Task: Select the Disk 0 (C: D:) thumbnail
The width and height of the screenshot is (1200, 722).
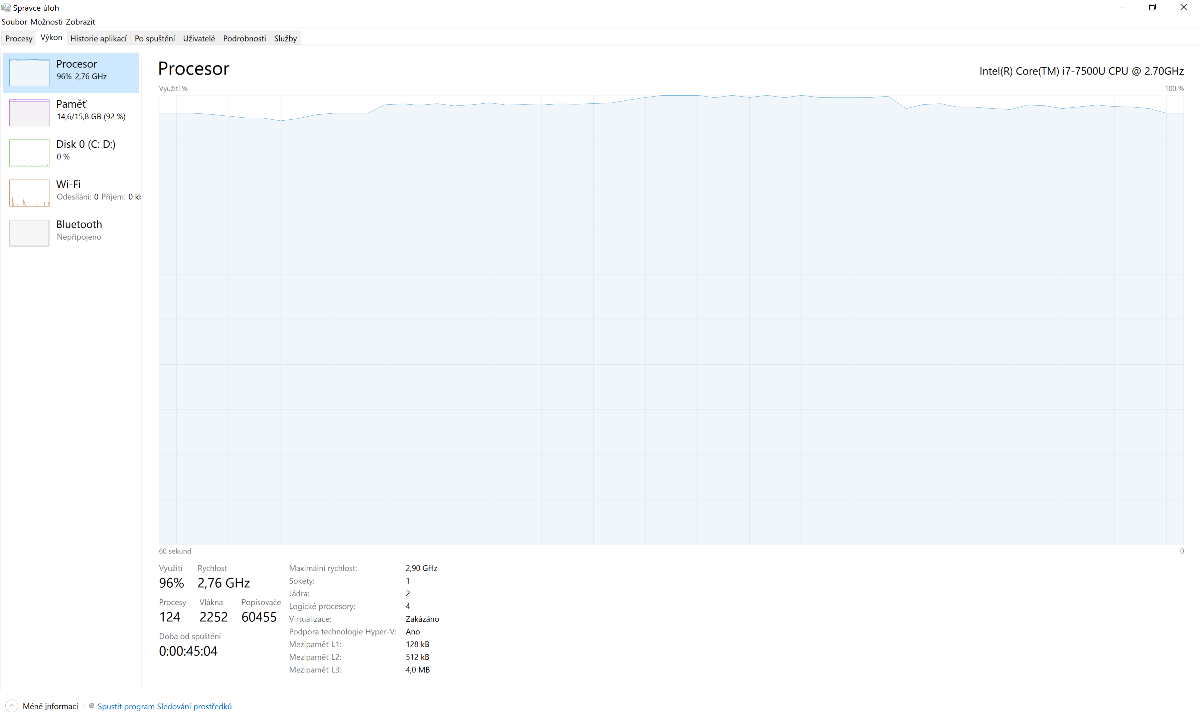Action: (29, 152)
